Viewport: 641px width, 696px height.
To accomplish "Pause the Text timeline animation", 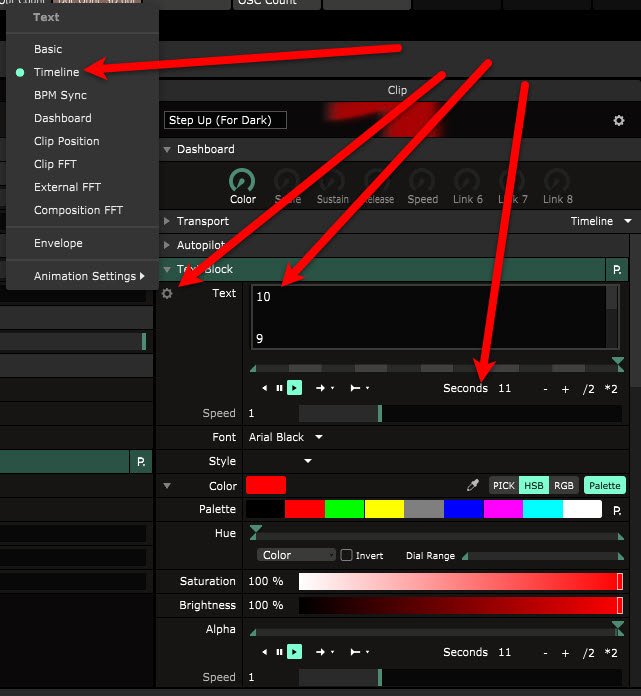I will tap(280, 388).
